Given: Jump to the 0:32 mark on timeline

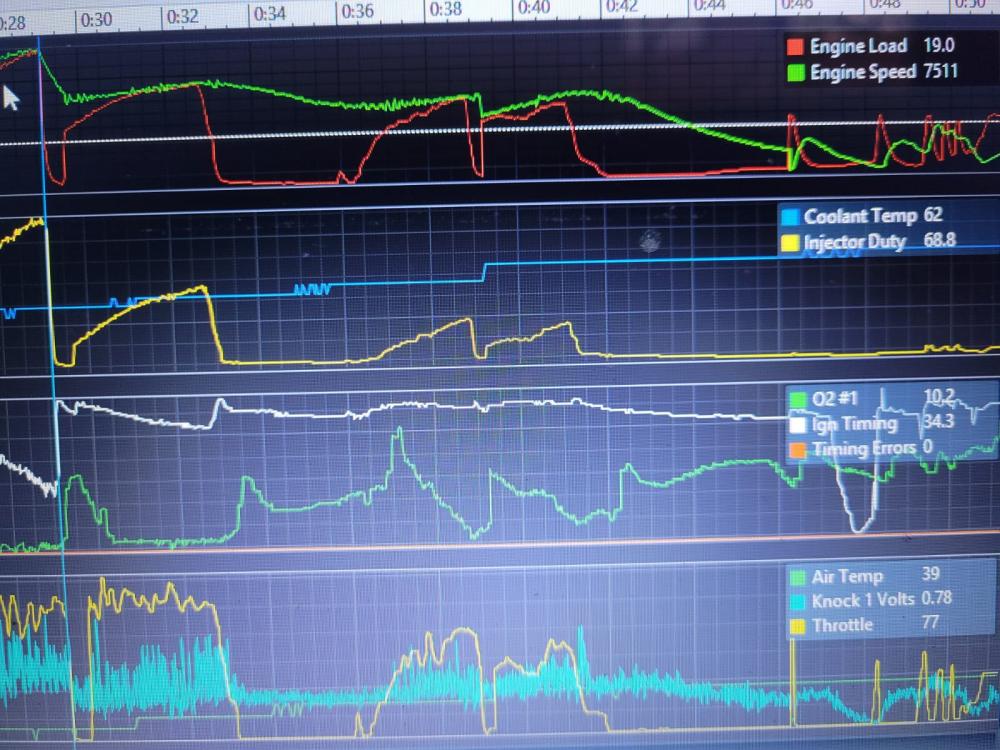Looking at the screenshot, I should point(183,17).
